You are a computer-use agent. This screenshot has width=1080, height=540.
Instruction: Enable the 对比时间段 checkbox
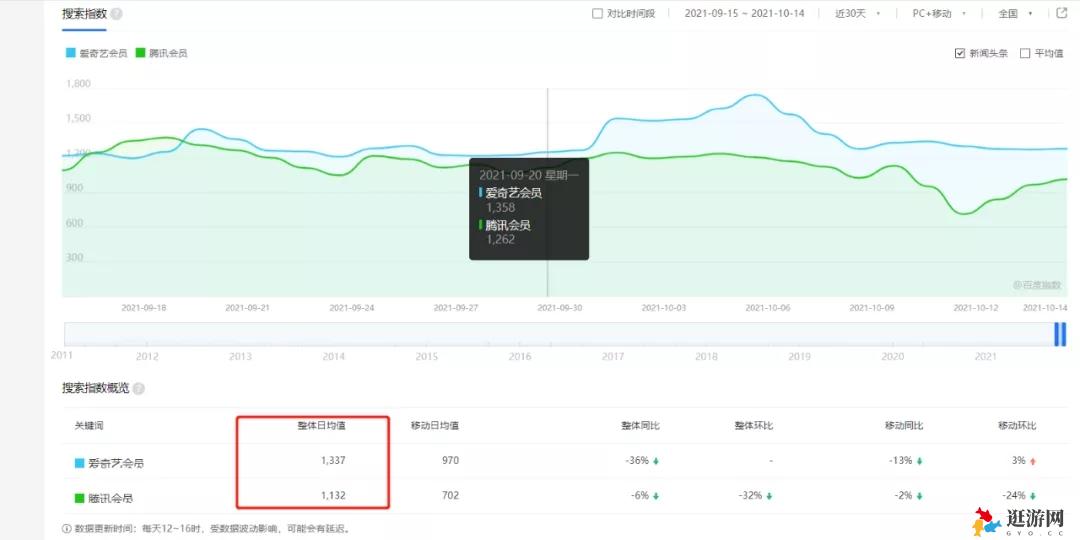[598, 14]
